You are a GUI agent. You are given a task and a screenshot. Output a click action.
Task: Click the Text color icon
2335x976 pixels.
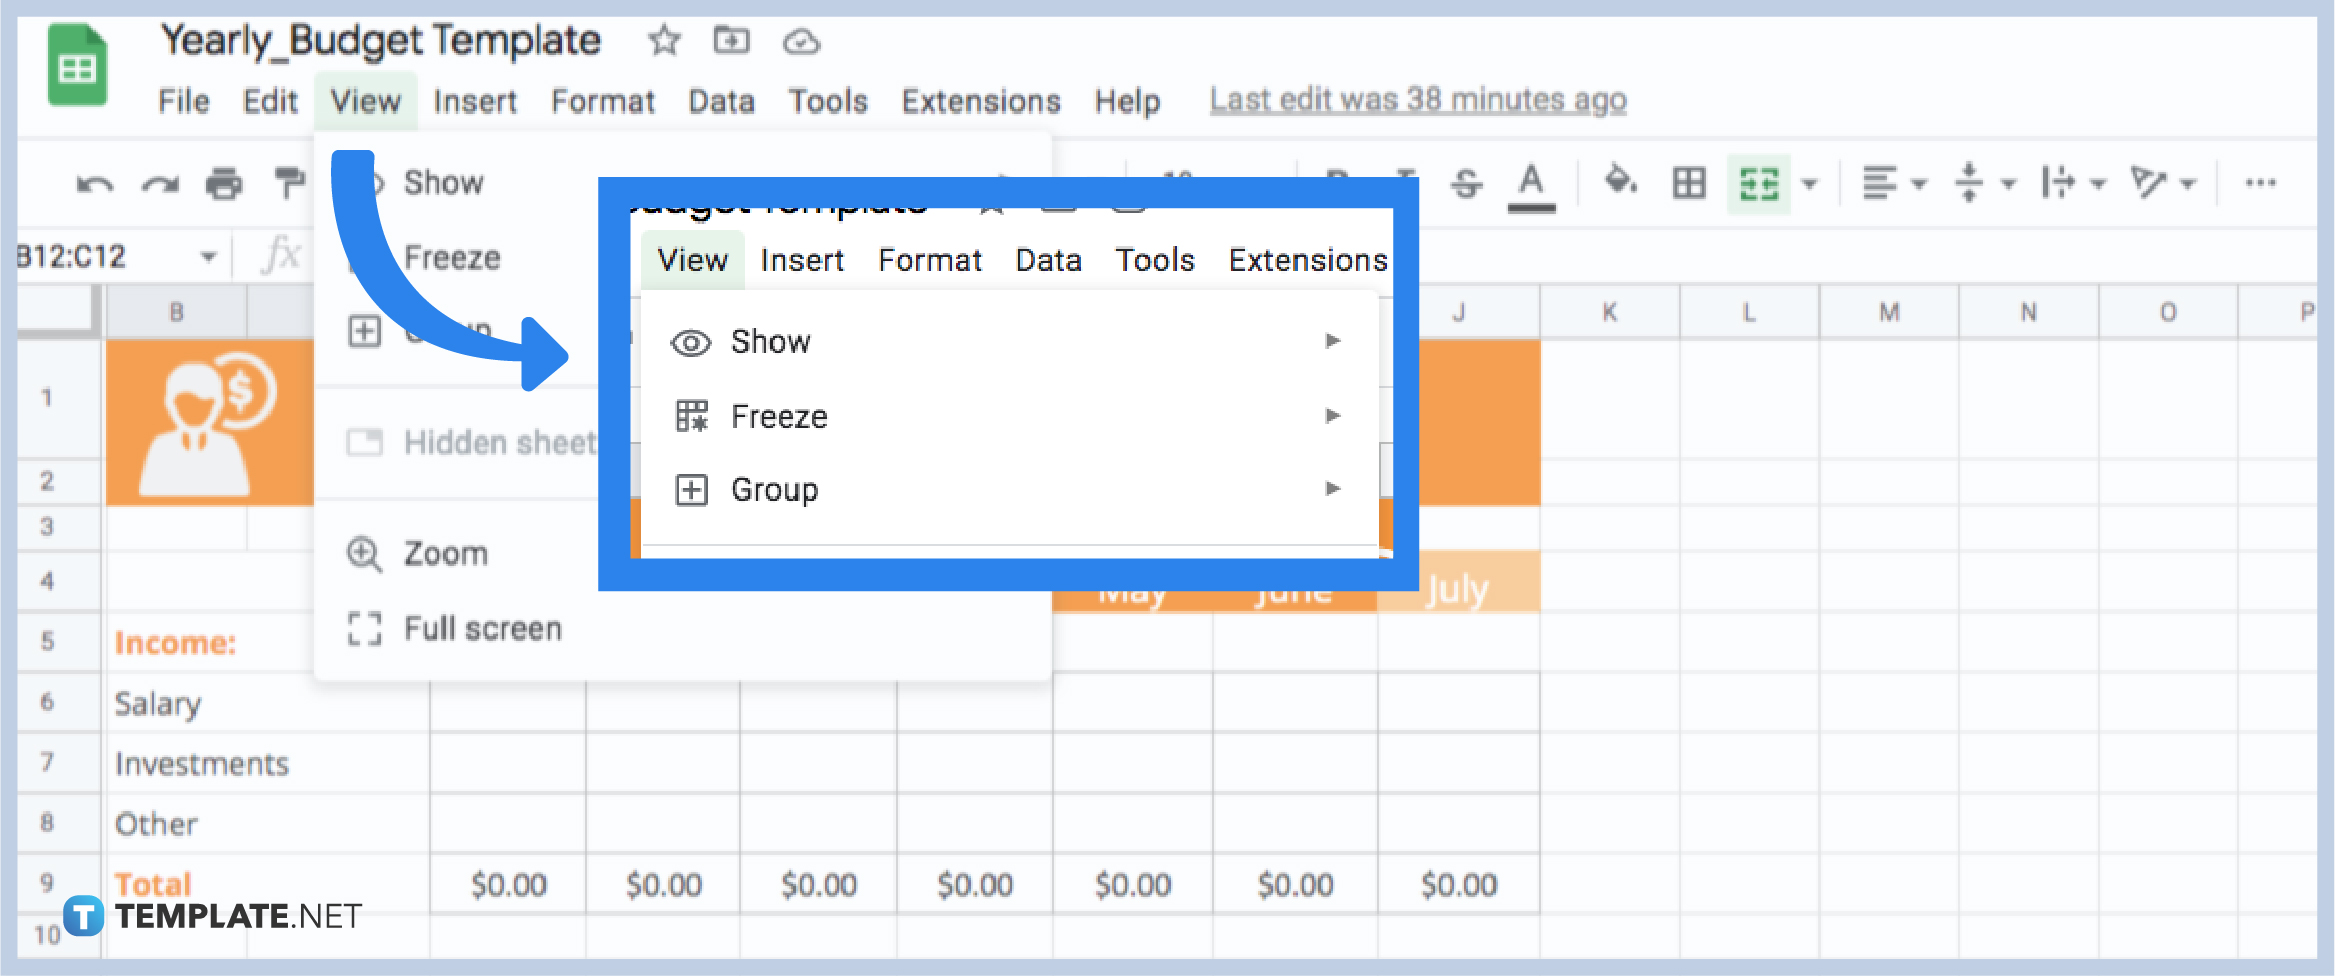point(1530,183)
